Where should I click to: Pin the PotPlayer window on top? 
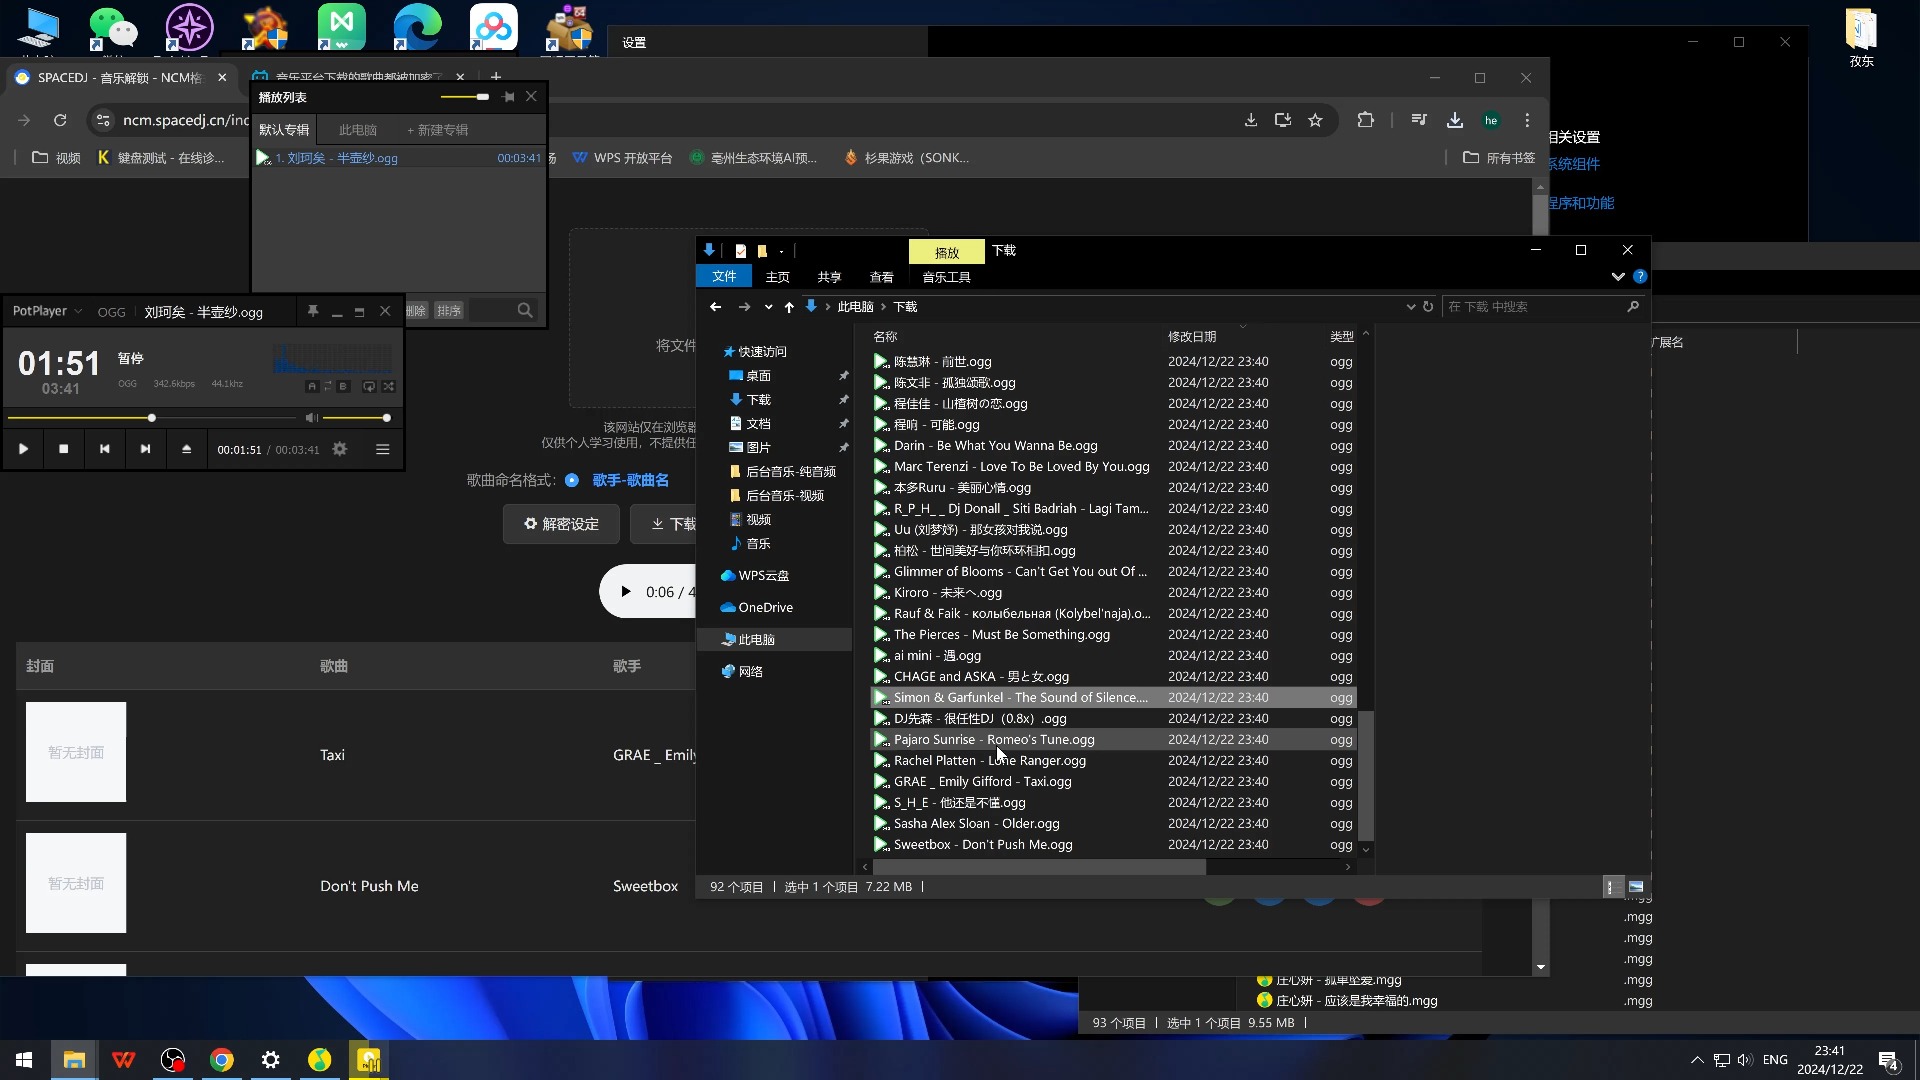click(x=313, y=312)
